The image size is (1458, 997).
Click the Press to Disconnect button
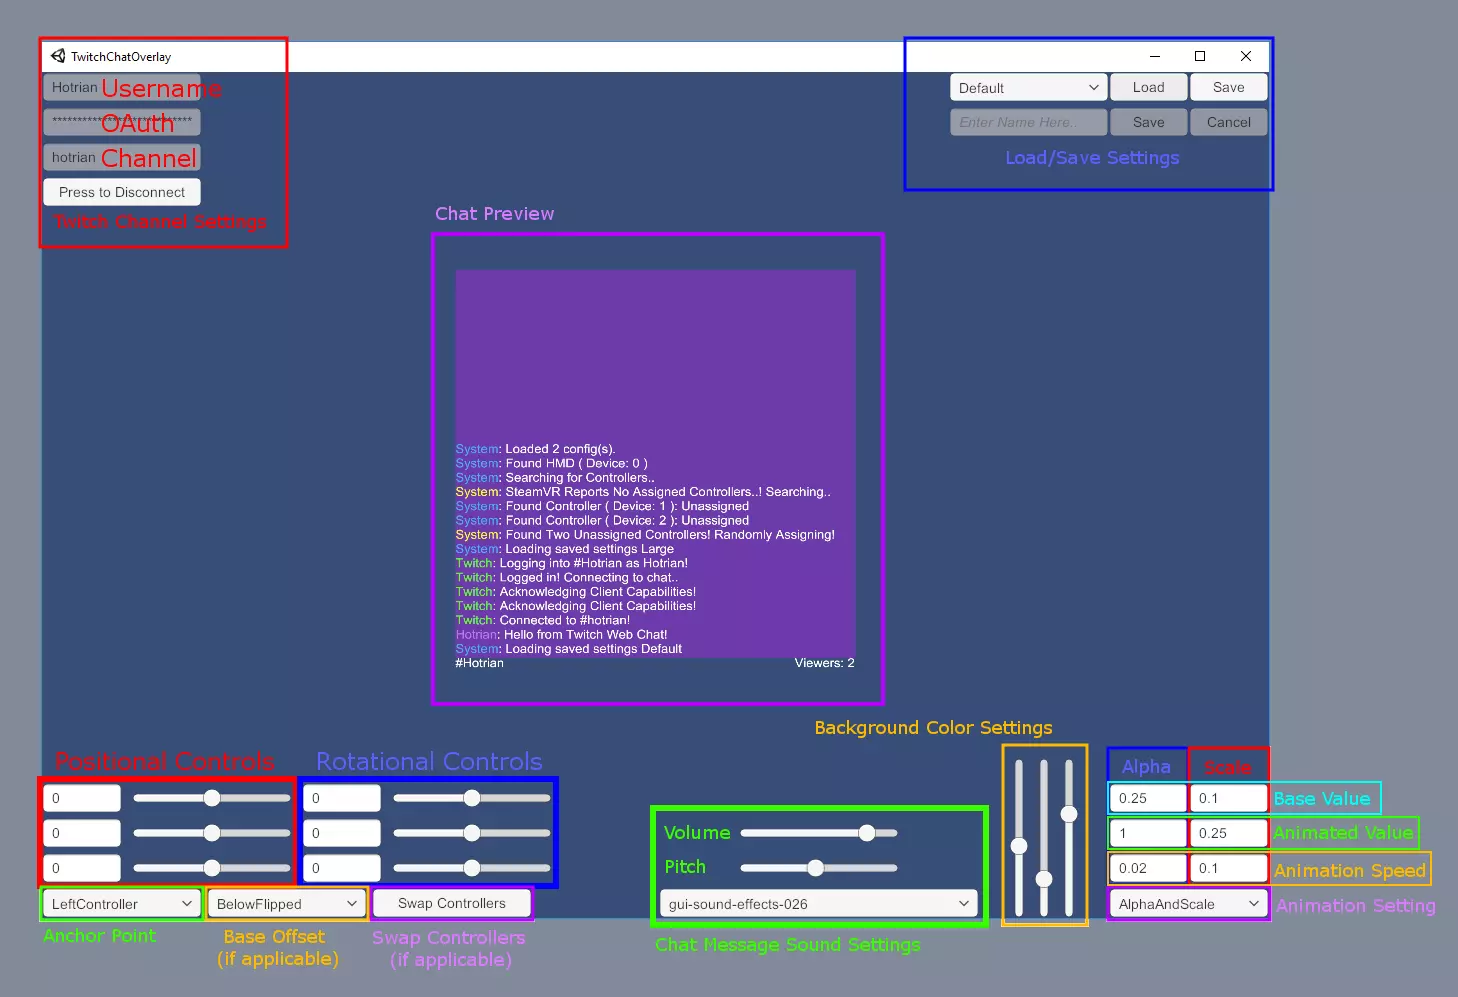tap(122, 192)
